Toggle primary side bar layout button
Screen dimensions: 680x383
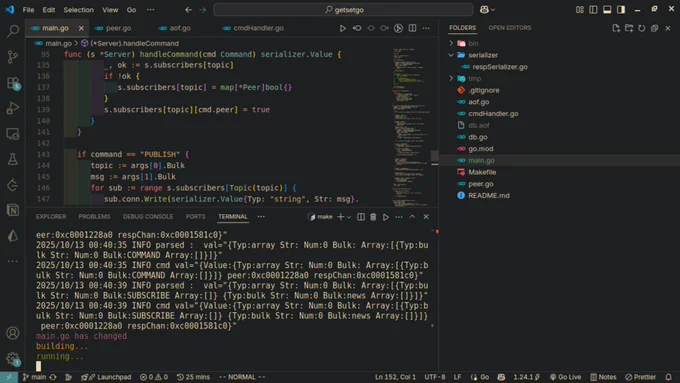click(593, 10)
